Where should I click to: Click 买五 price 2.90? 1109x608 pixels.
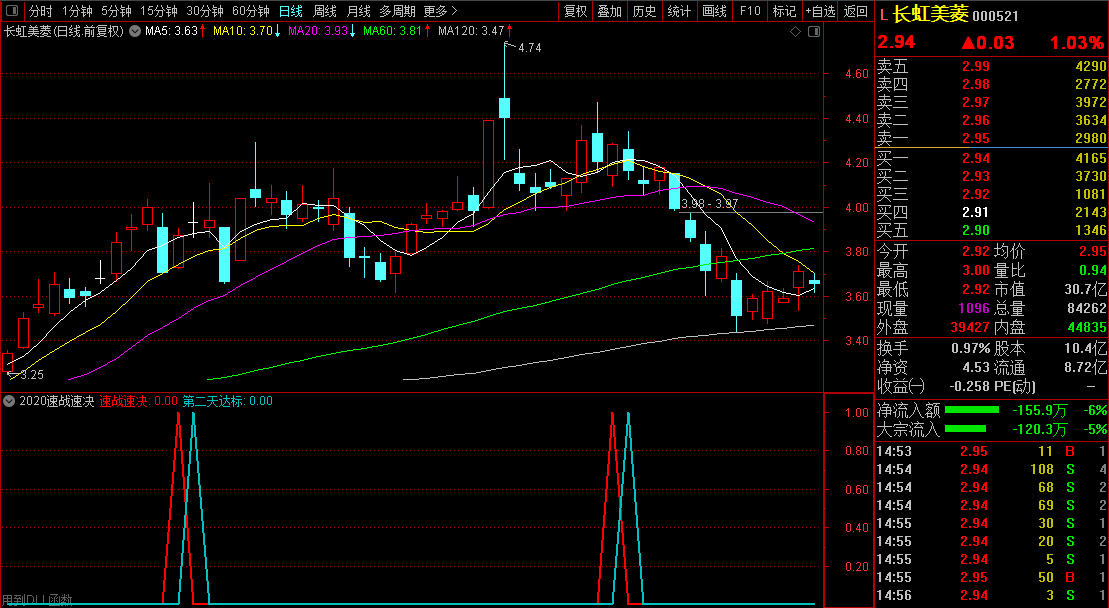tap(975, 230)
